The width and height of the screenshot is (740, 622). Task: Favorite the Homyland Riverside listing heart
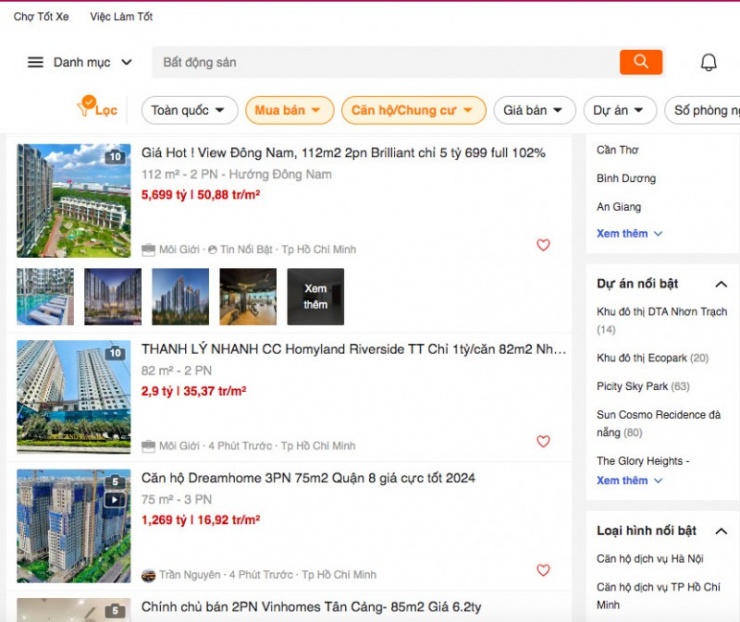click(543, 441)
